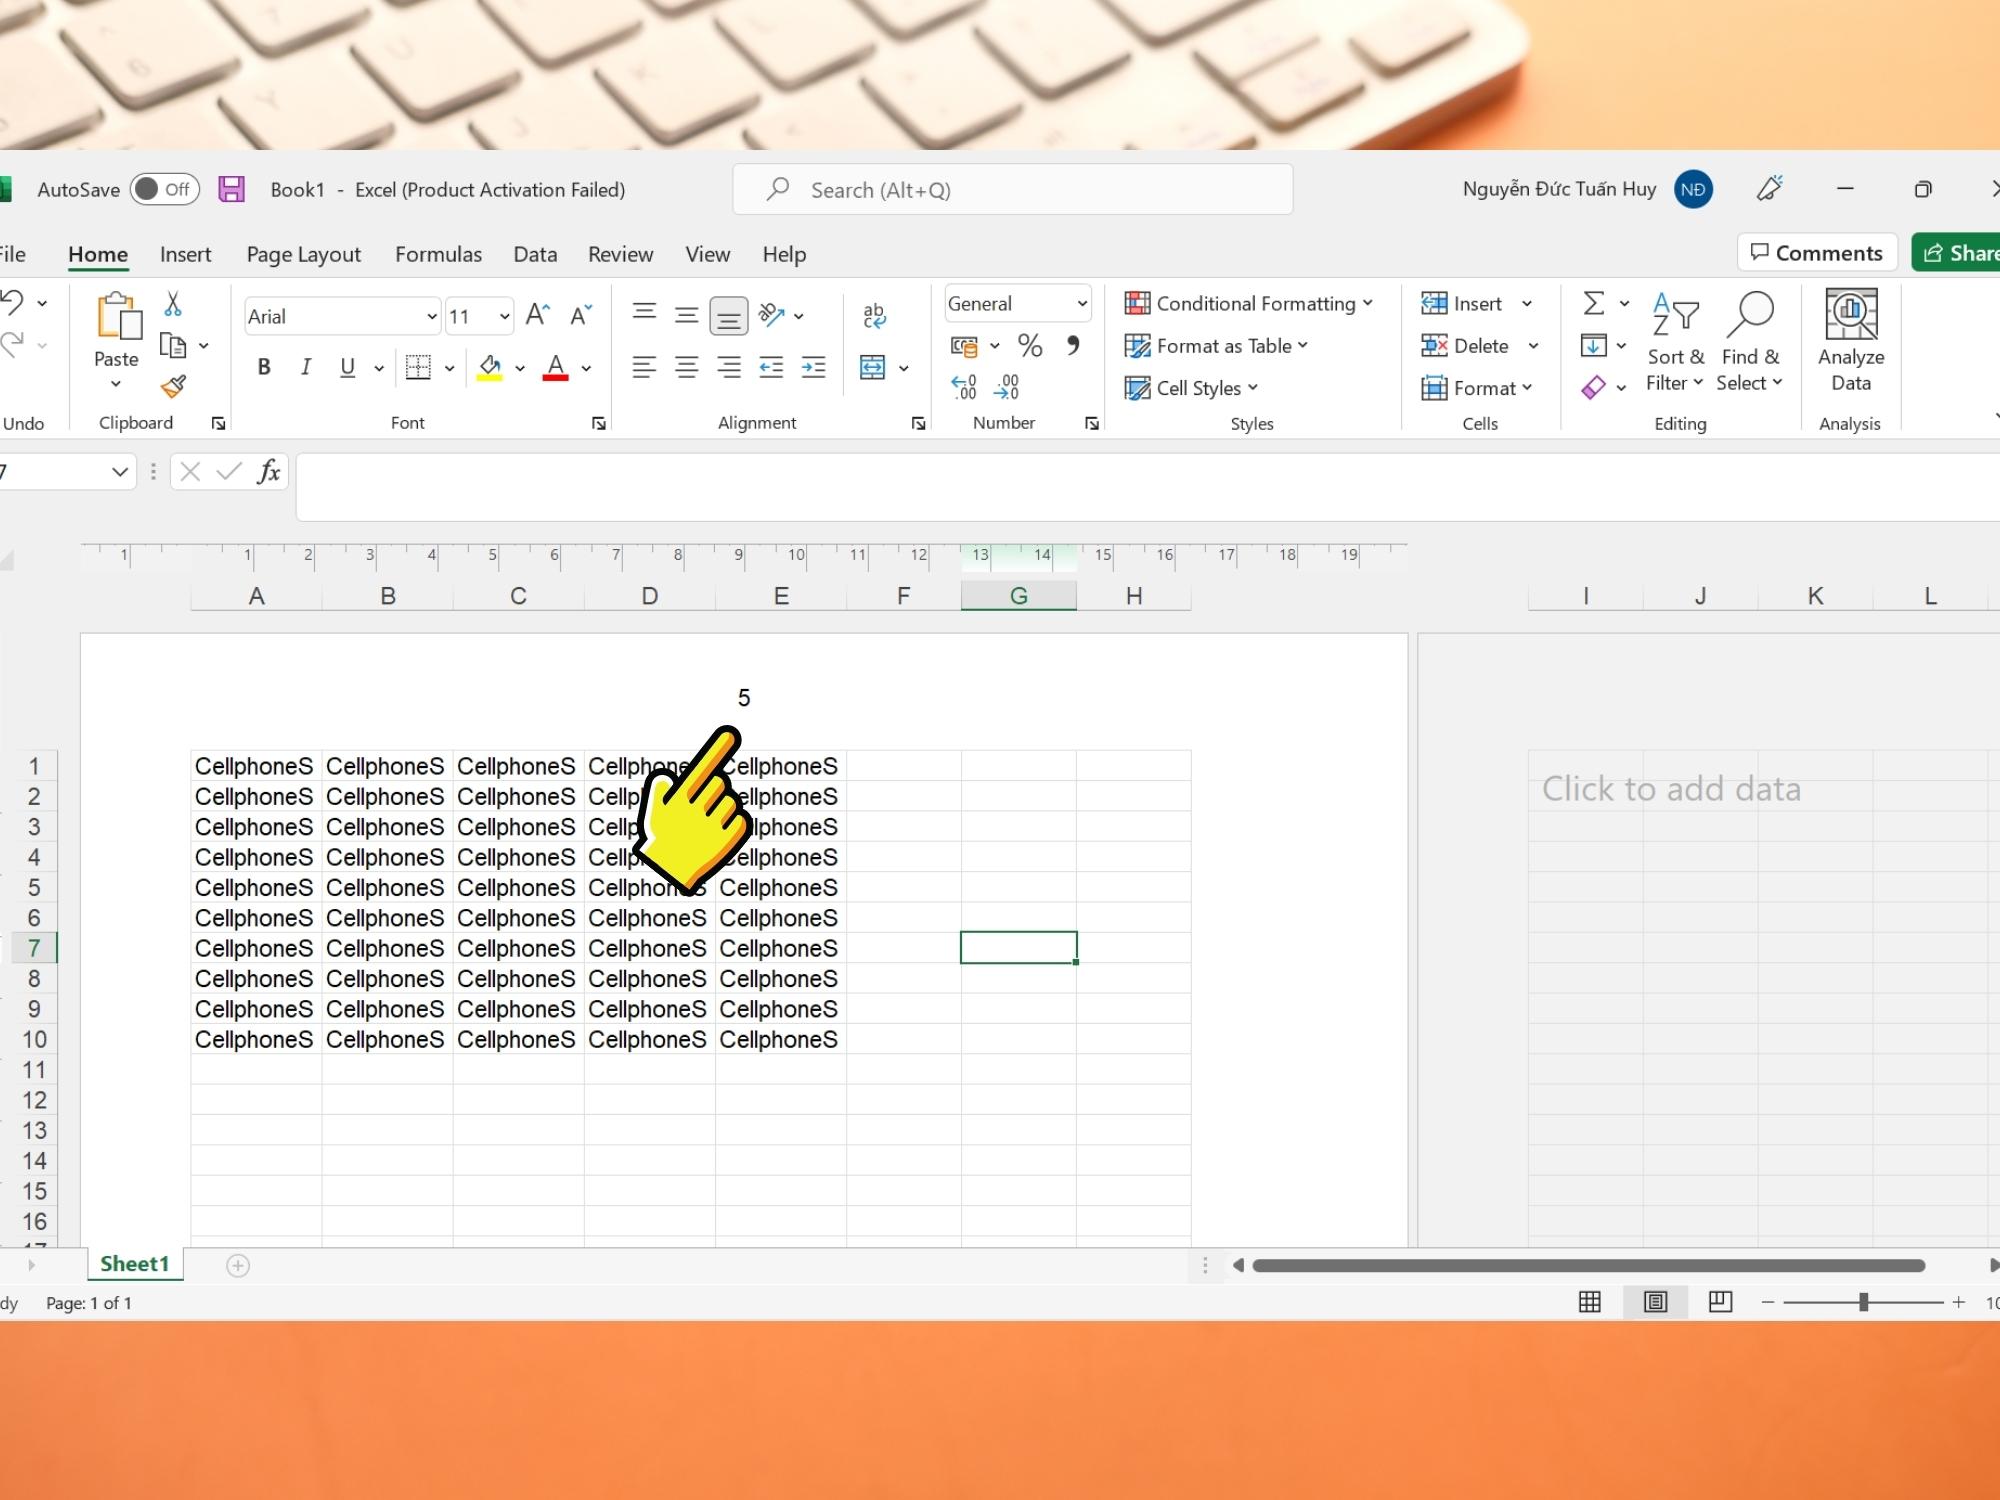The height and width of the screenshot is (1500, 2000).
Task: Click the Delete cells button
Action: tap(1465, 346)
